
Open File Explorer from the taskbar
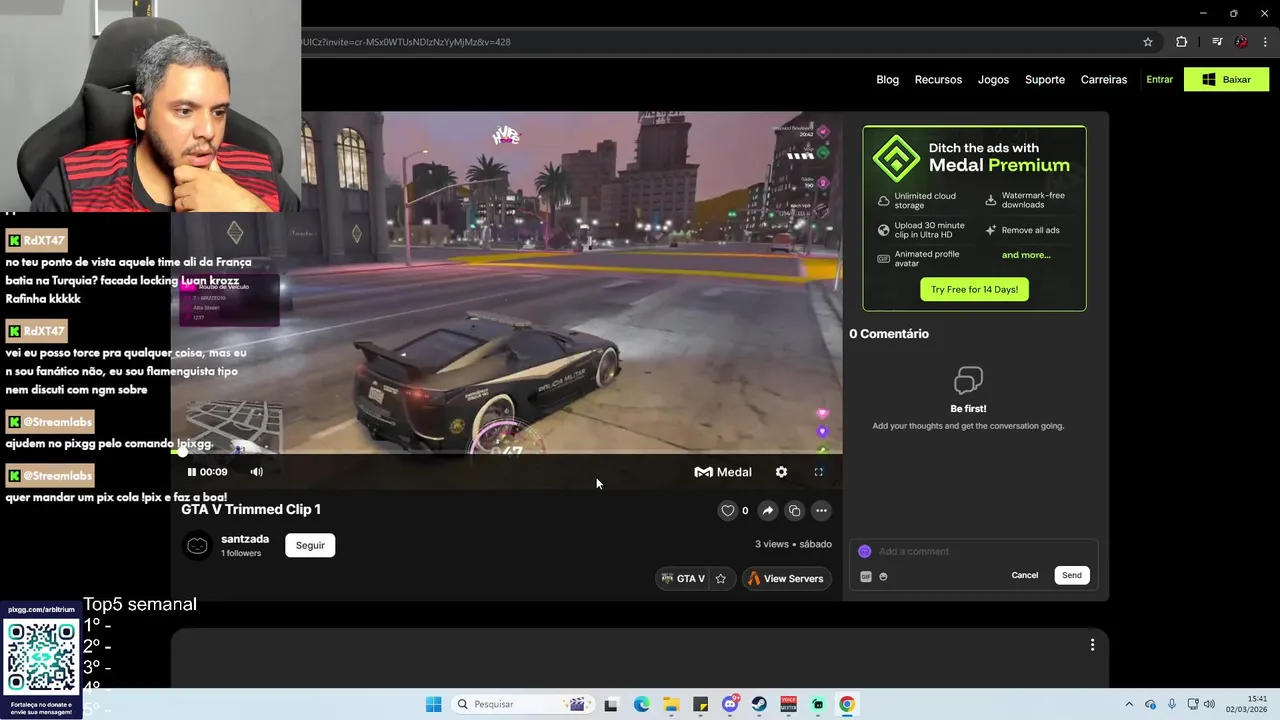[671, 704]
